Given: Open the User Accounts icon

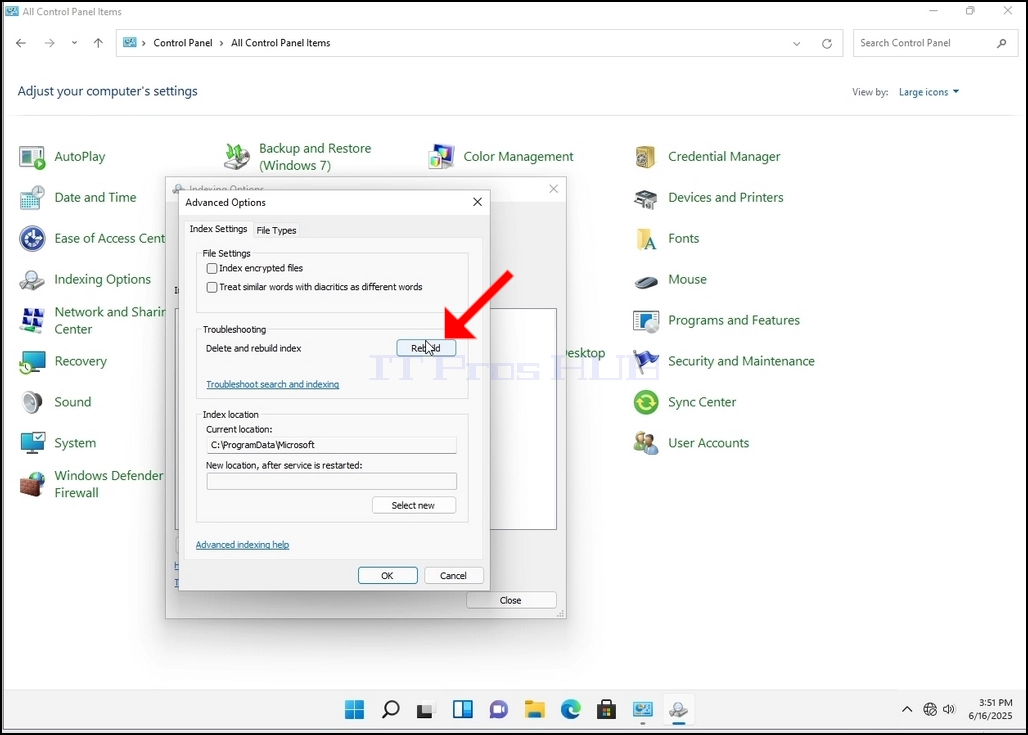Looking at the screenshot, I should pos(646,443).
